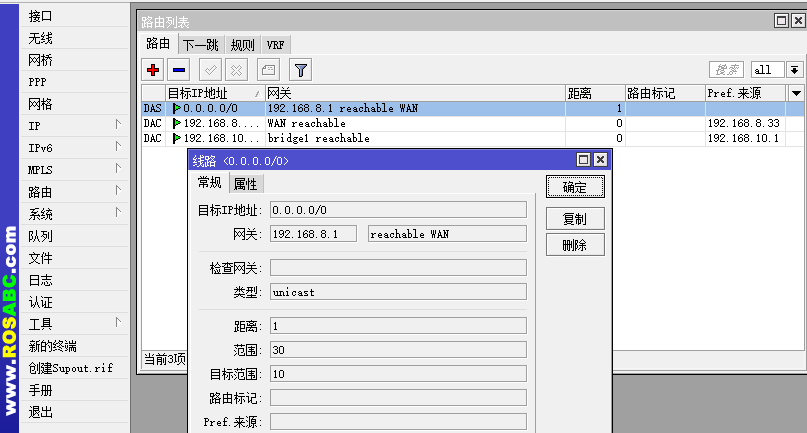Screen dimensions: 807x433
Task: Click the 搜索 search field
Action: pos(726,70)
